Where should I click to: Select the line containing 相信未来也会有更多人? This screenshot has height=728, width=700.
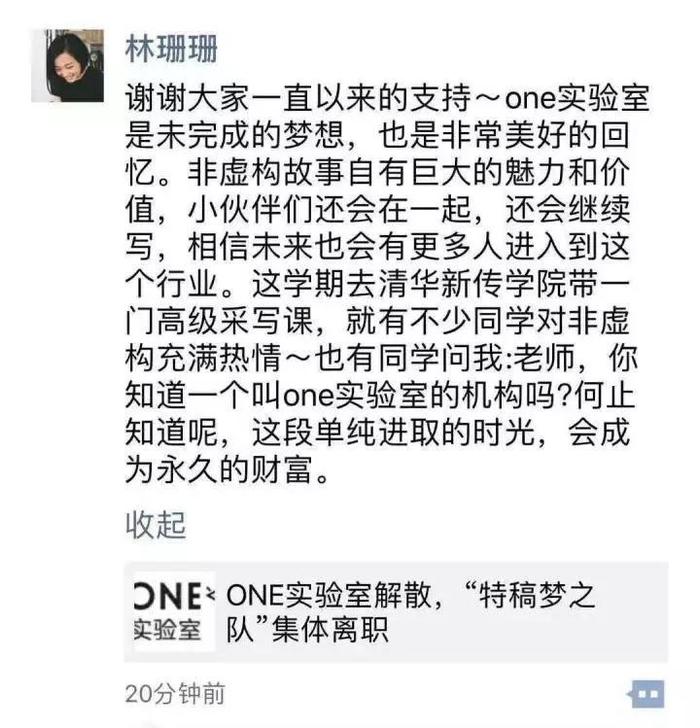(x=377, y=247)
